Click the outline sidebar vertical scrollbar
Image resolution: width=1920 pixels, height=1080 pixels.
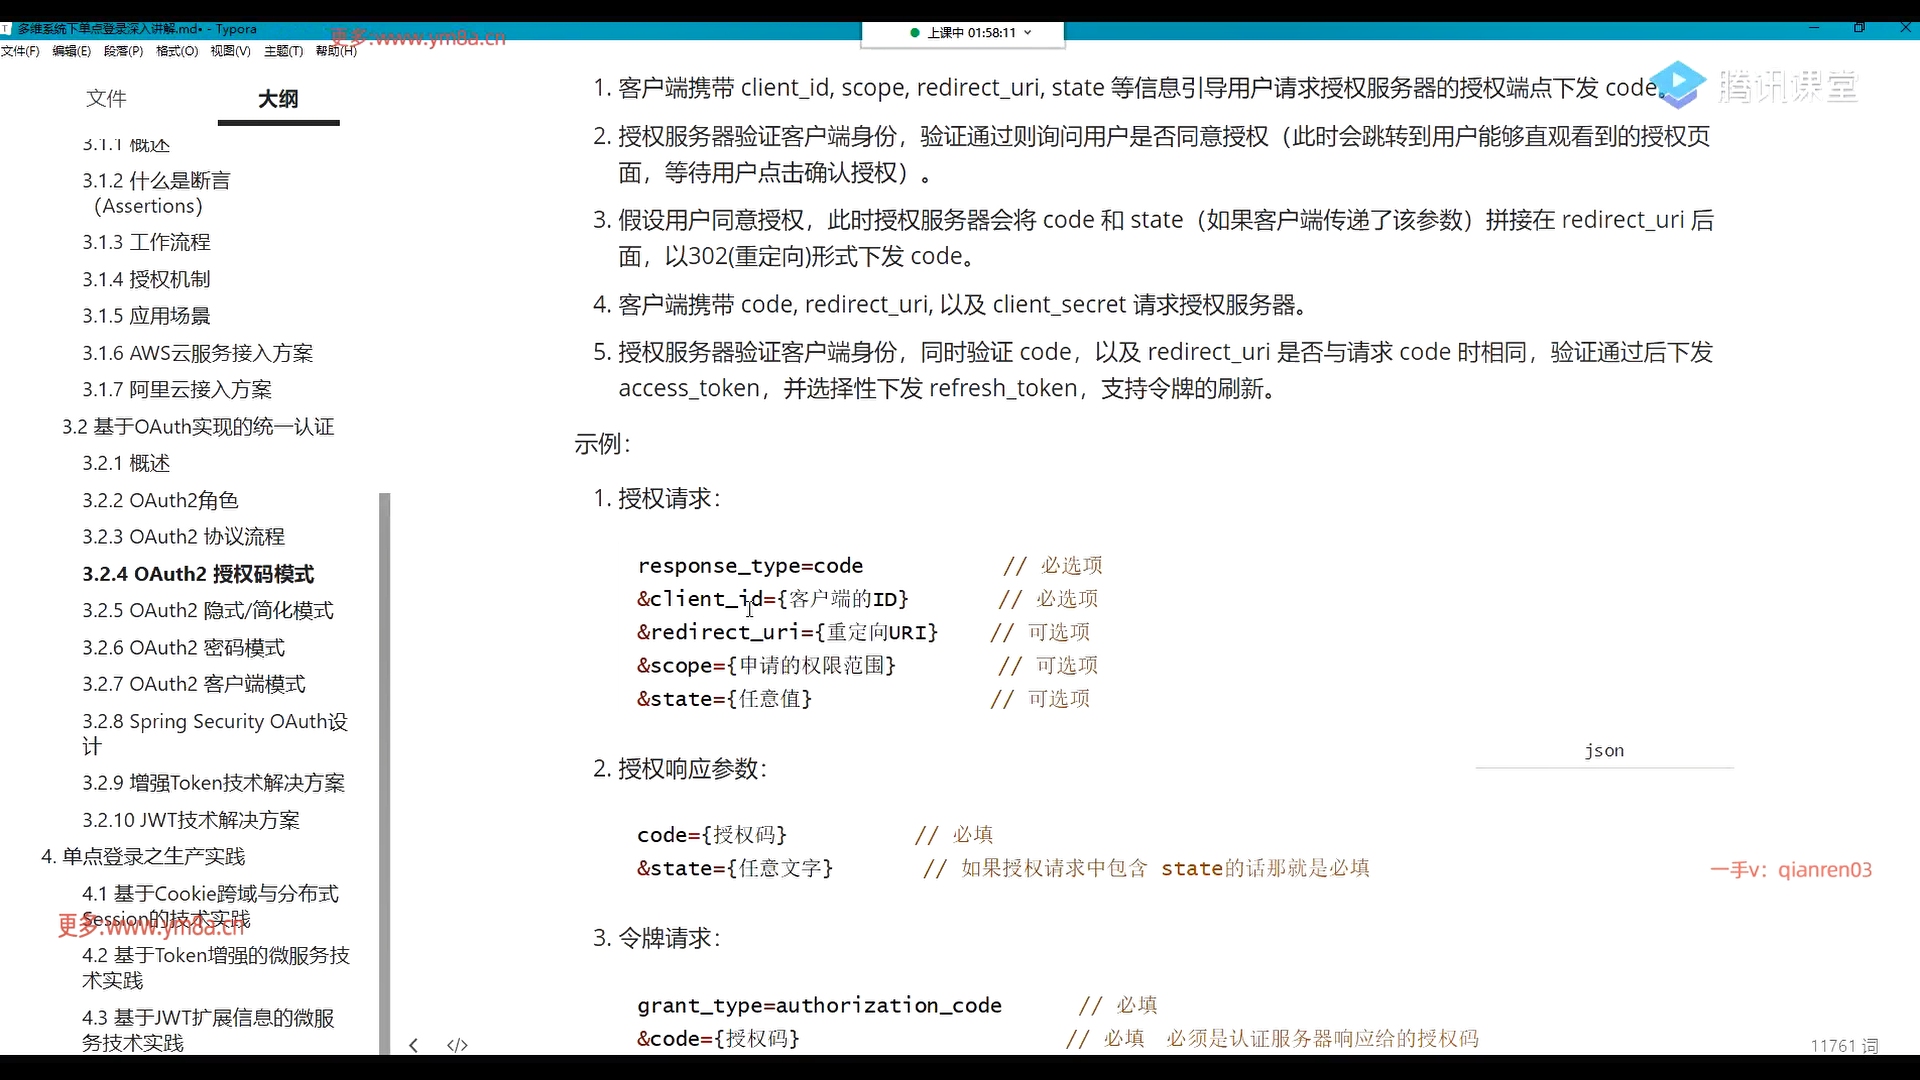[x=384, y=770]
